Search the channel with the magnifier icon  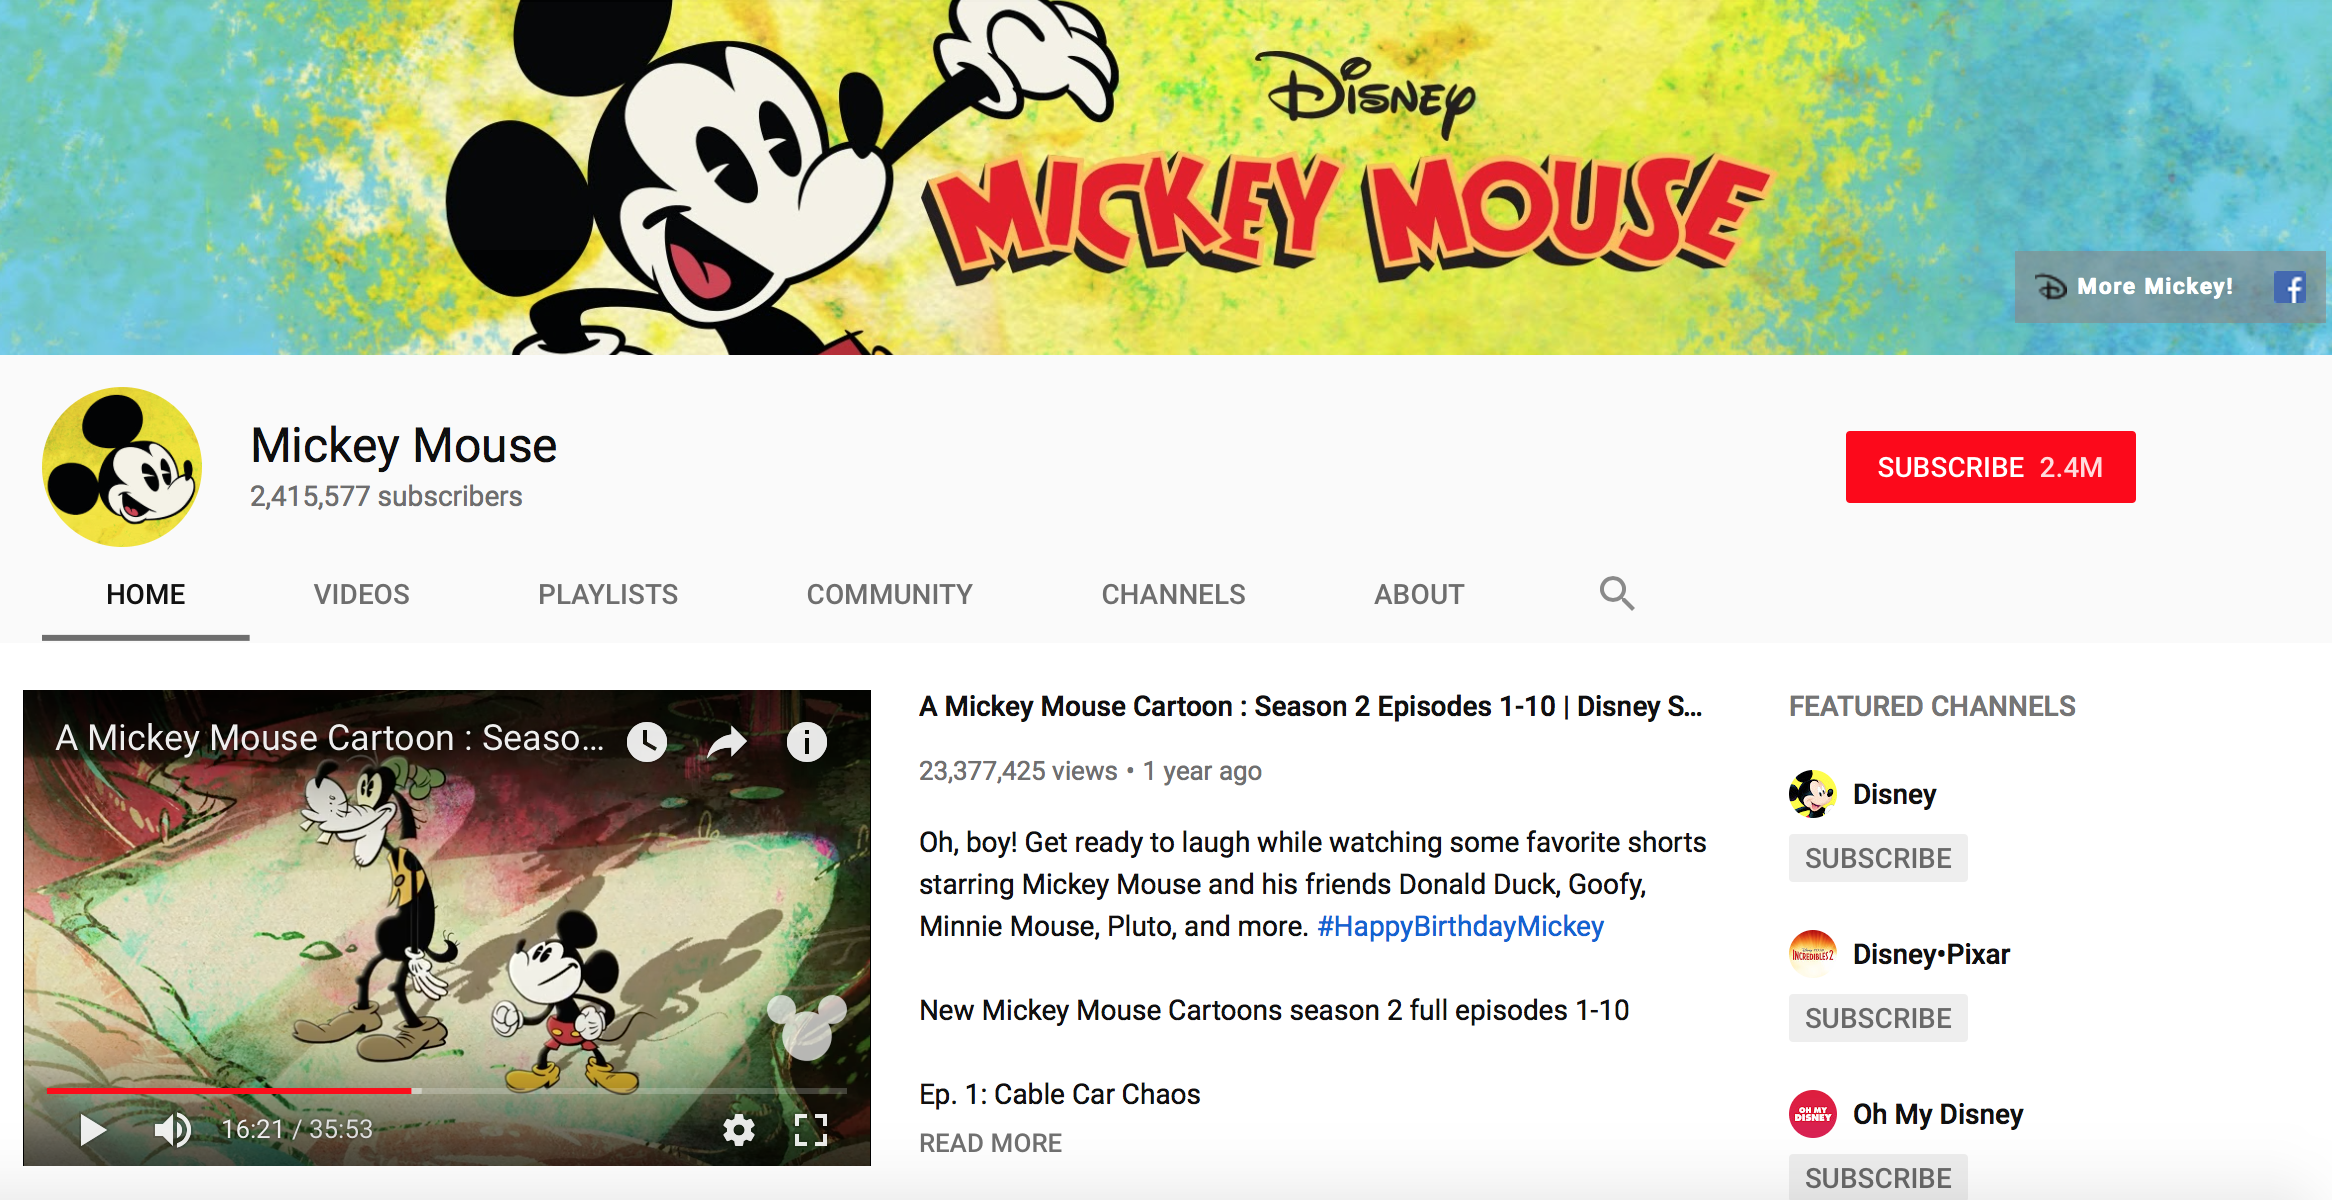1616,594
